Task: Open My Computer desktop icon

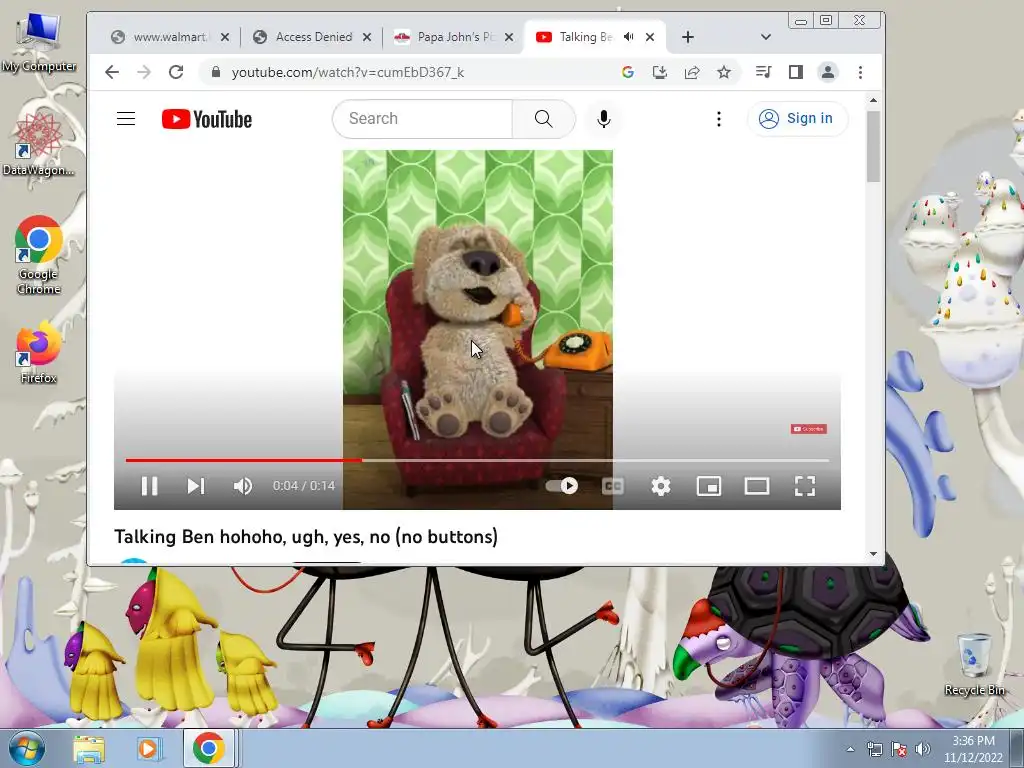Action: (39, 42)
